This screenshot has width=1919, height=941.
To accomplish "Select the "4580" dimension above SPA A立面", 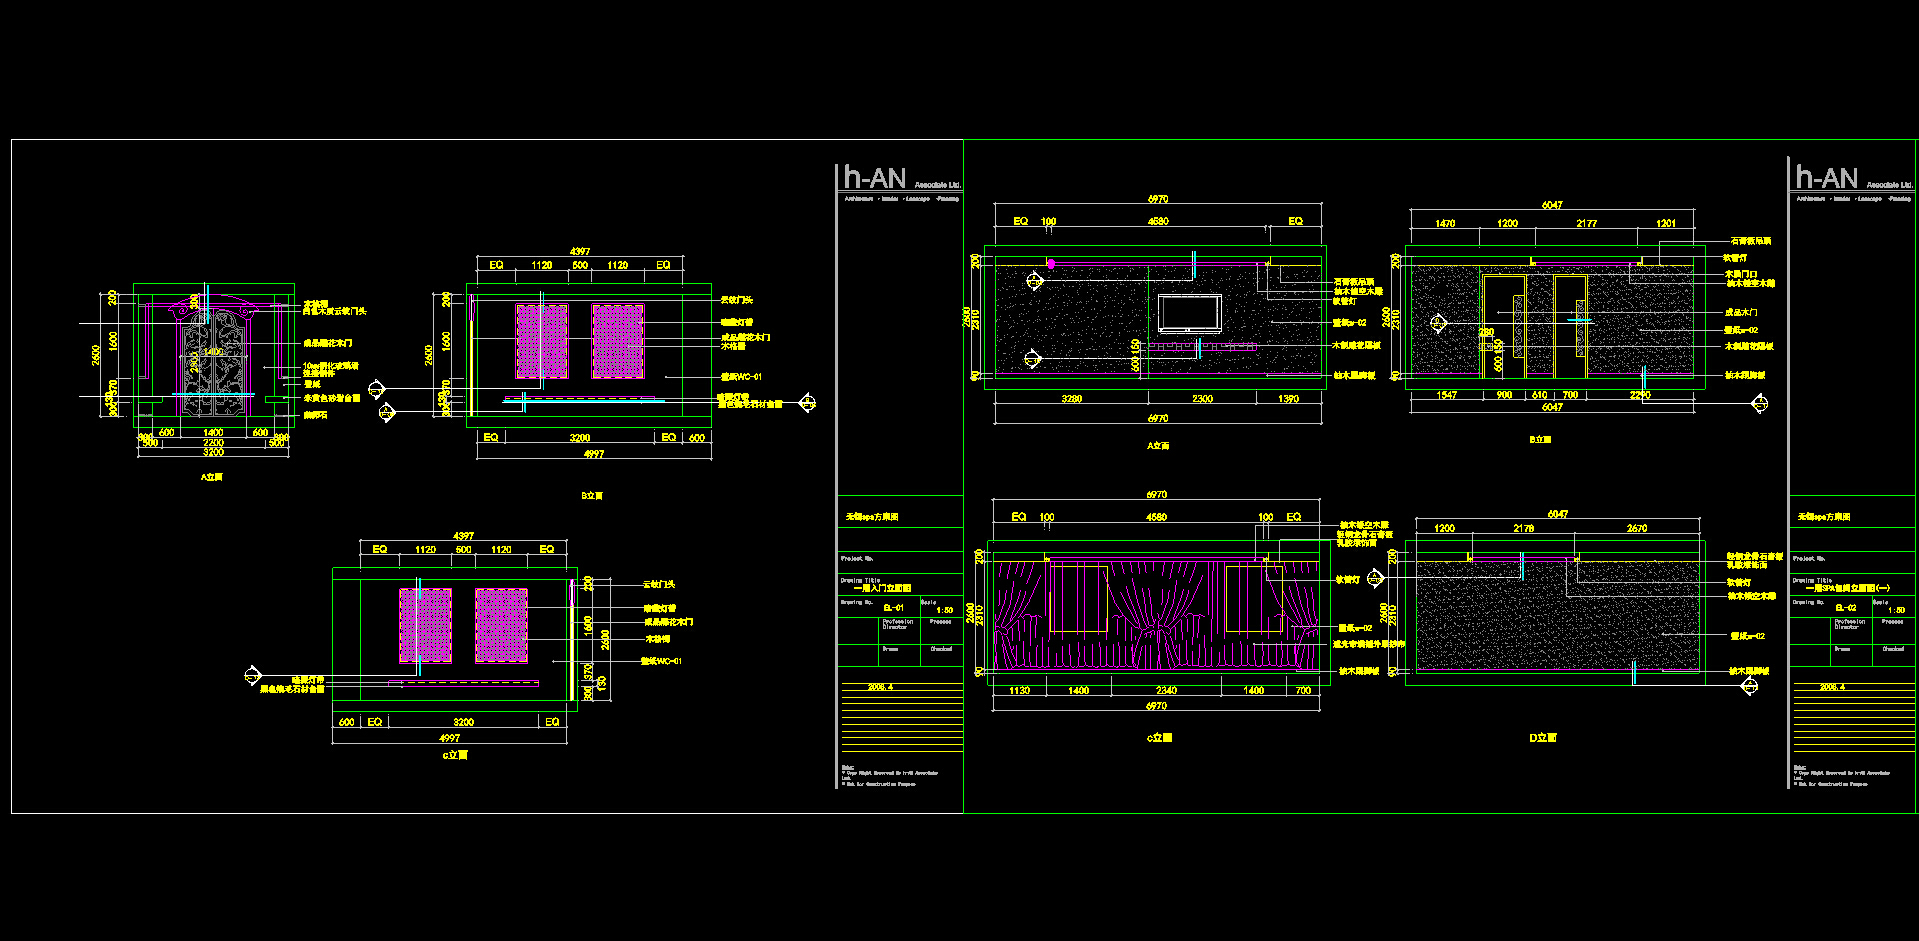I will pyautogui.click(x=1158, y=222).
